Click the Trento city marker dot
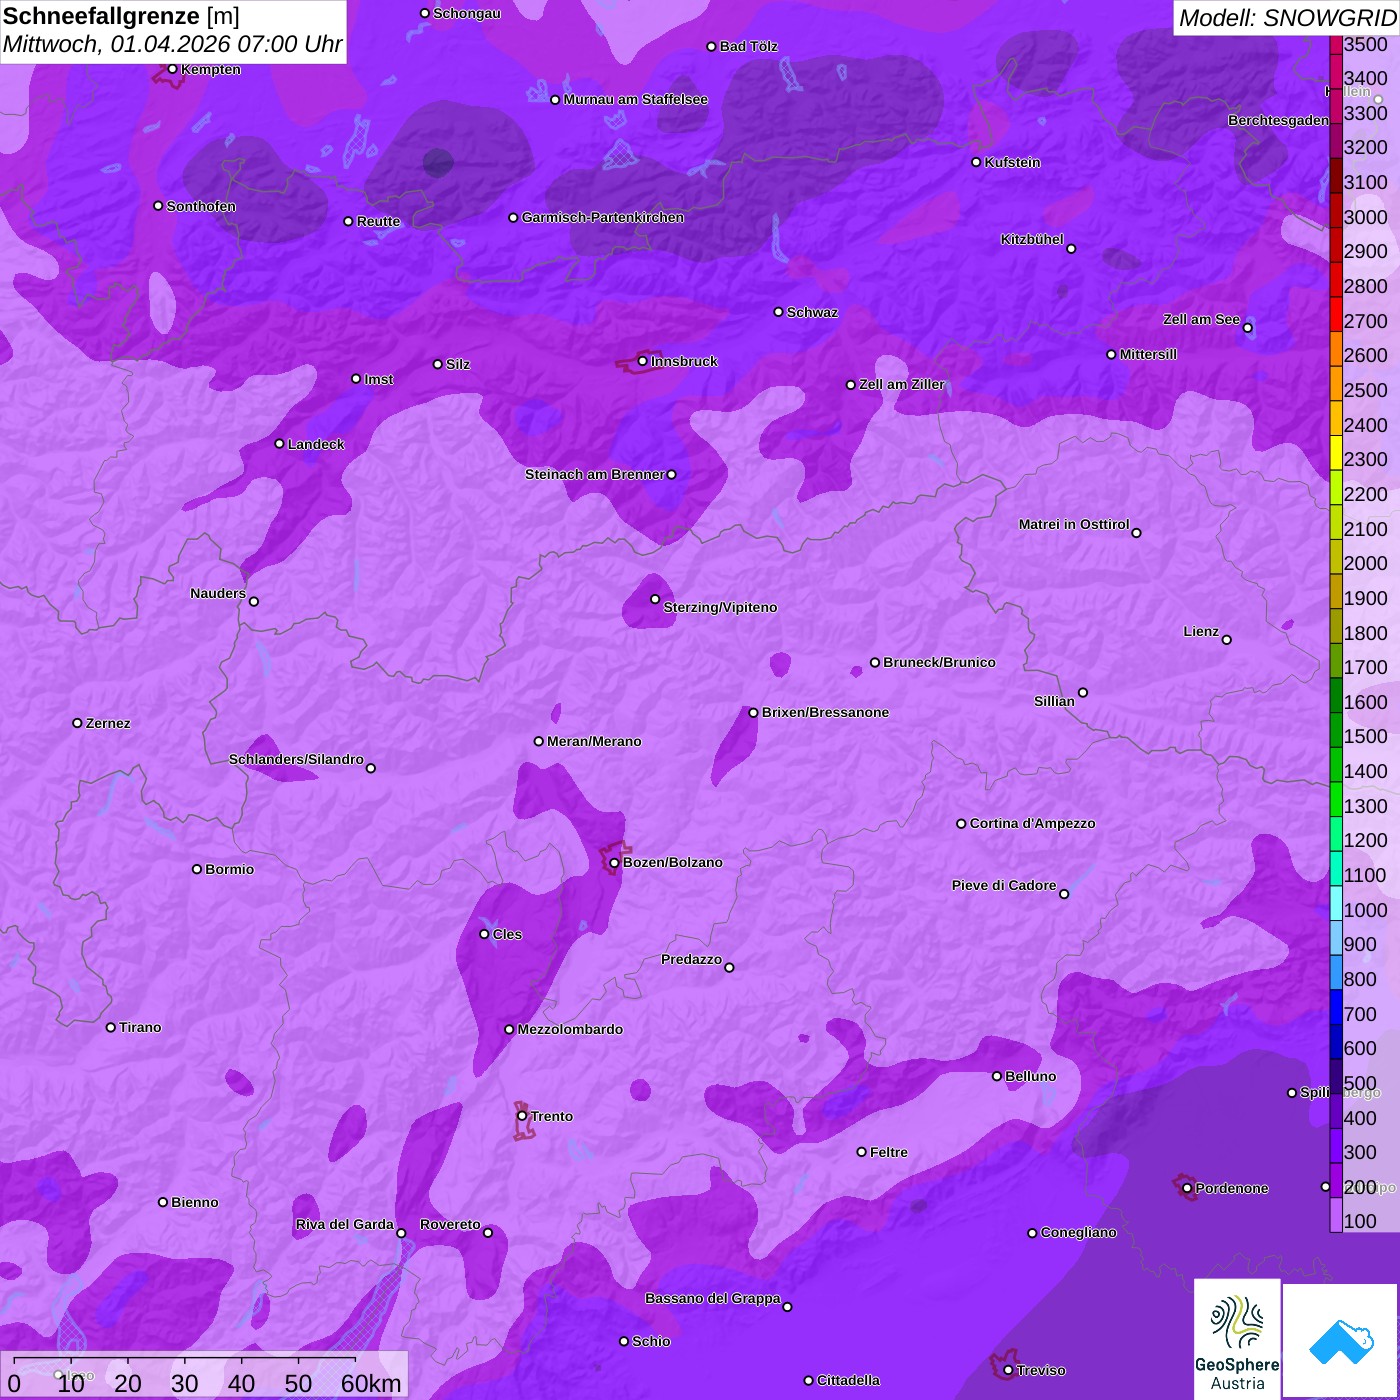The width and height of the screenshot is (1400, 1400). [x=522, y=1116]
